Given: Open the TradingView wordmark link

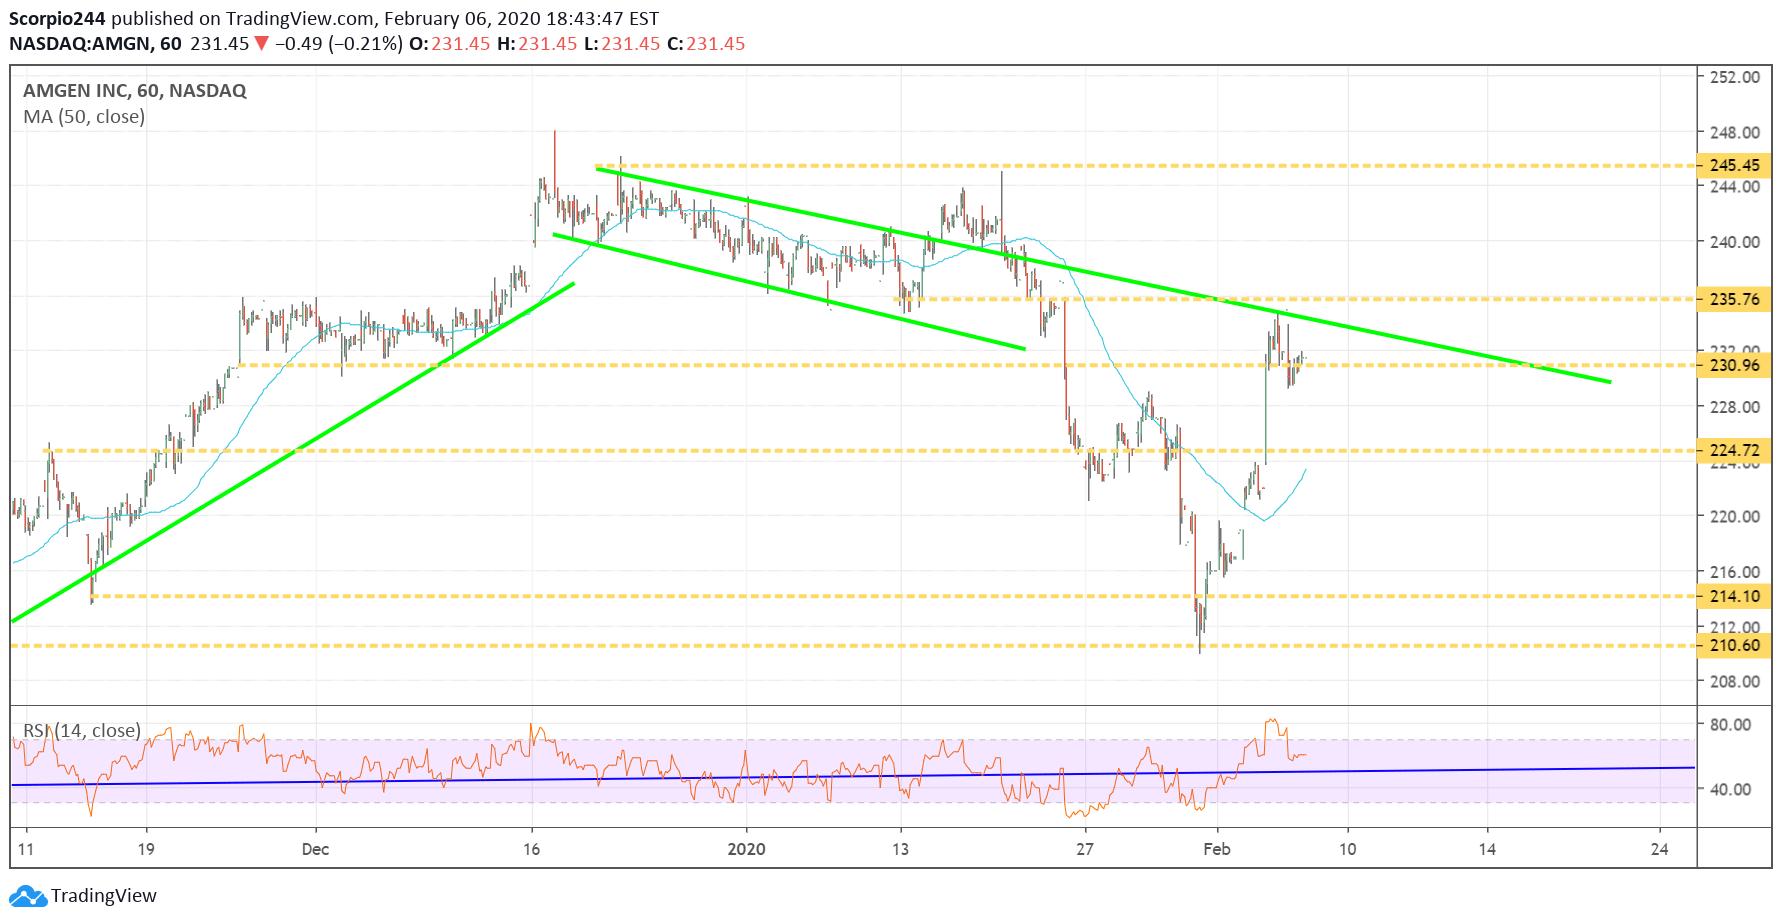Looking at the screenshot, I should (104, 896).
